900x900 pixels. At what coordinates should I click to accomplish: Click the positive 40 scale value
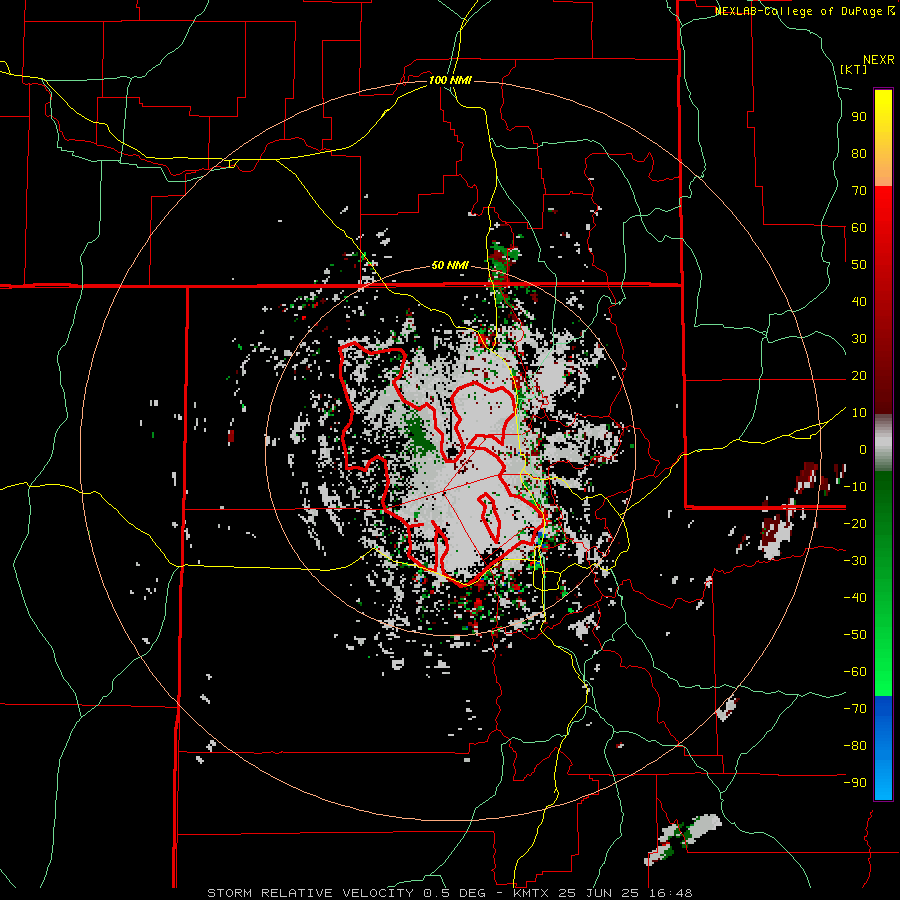click(859, 302)
